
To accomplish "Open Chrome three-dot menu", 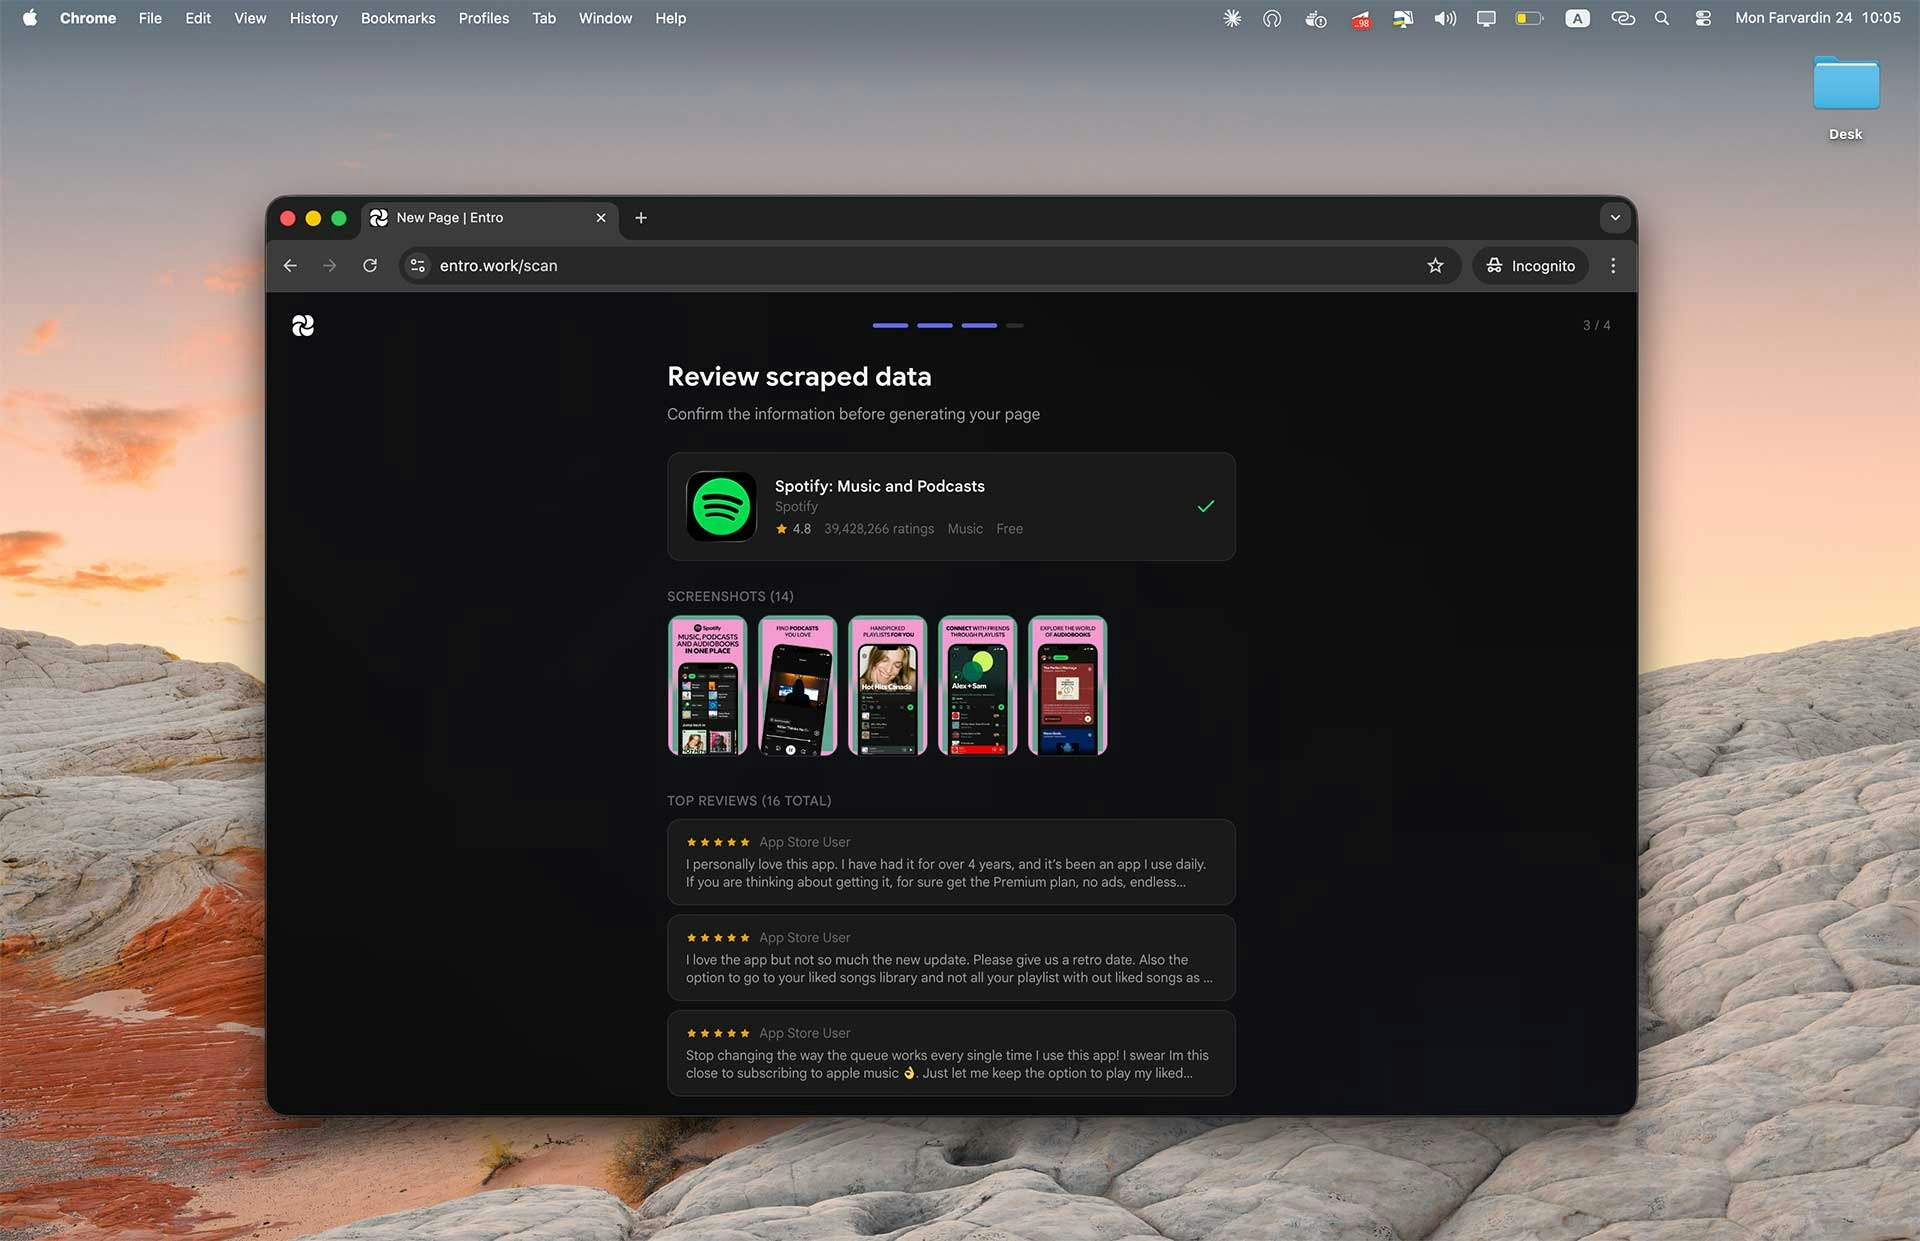I will click(1612, 265).
